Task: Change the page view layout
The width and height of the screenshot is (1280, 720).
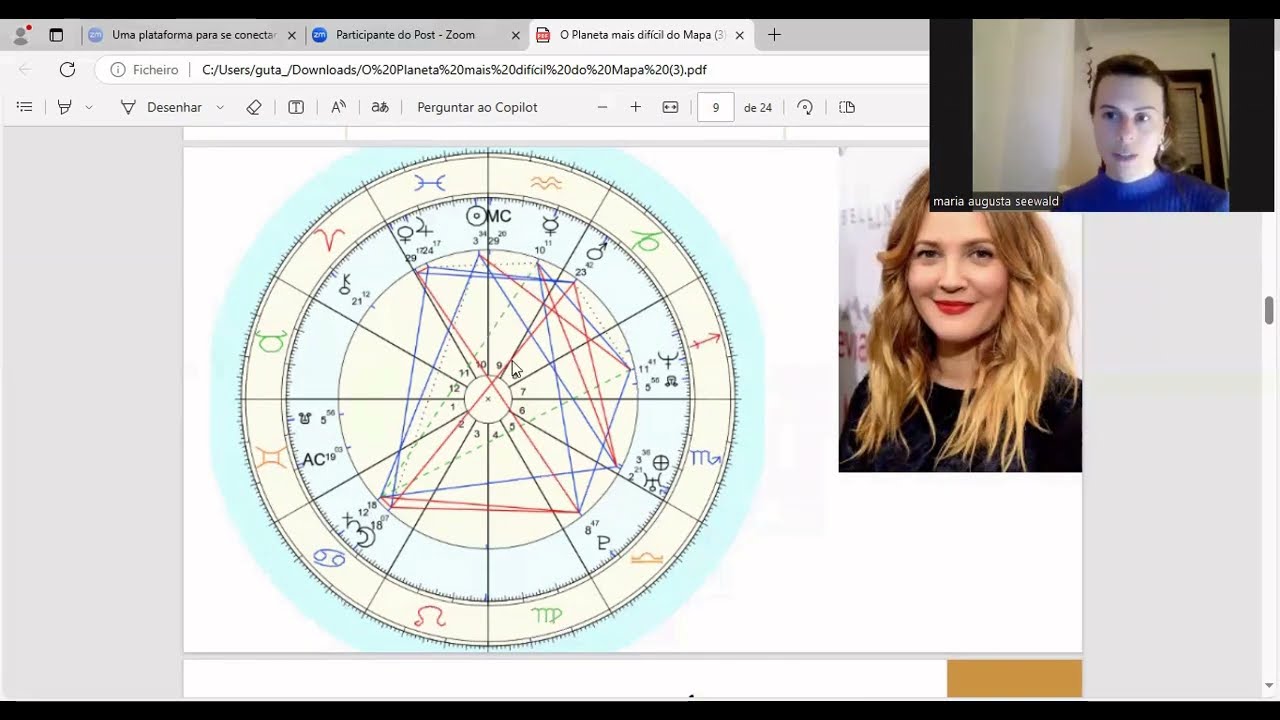Action: pyautogui.click(x=847, y=107)
